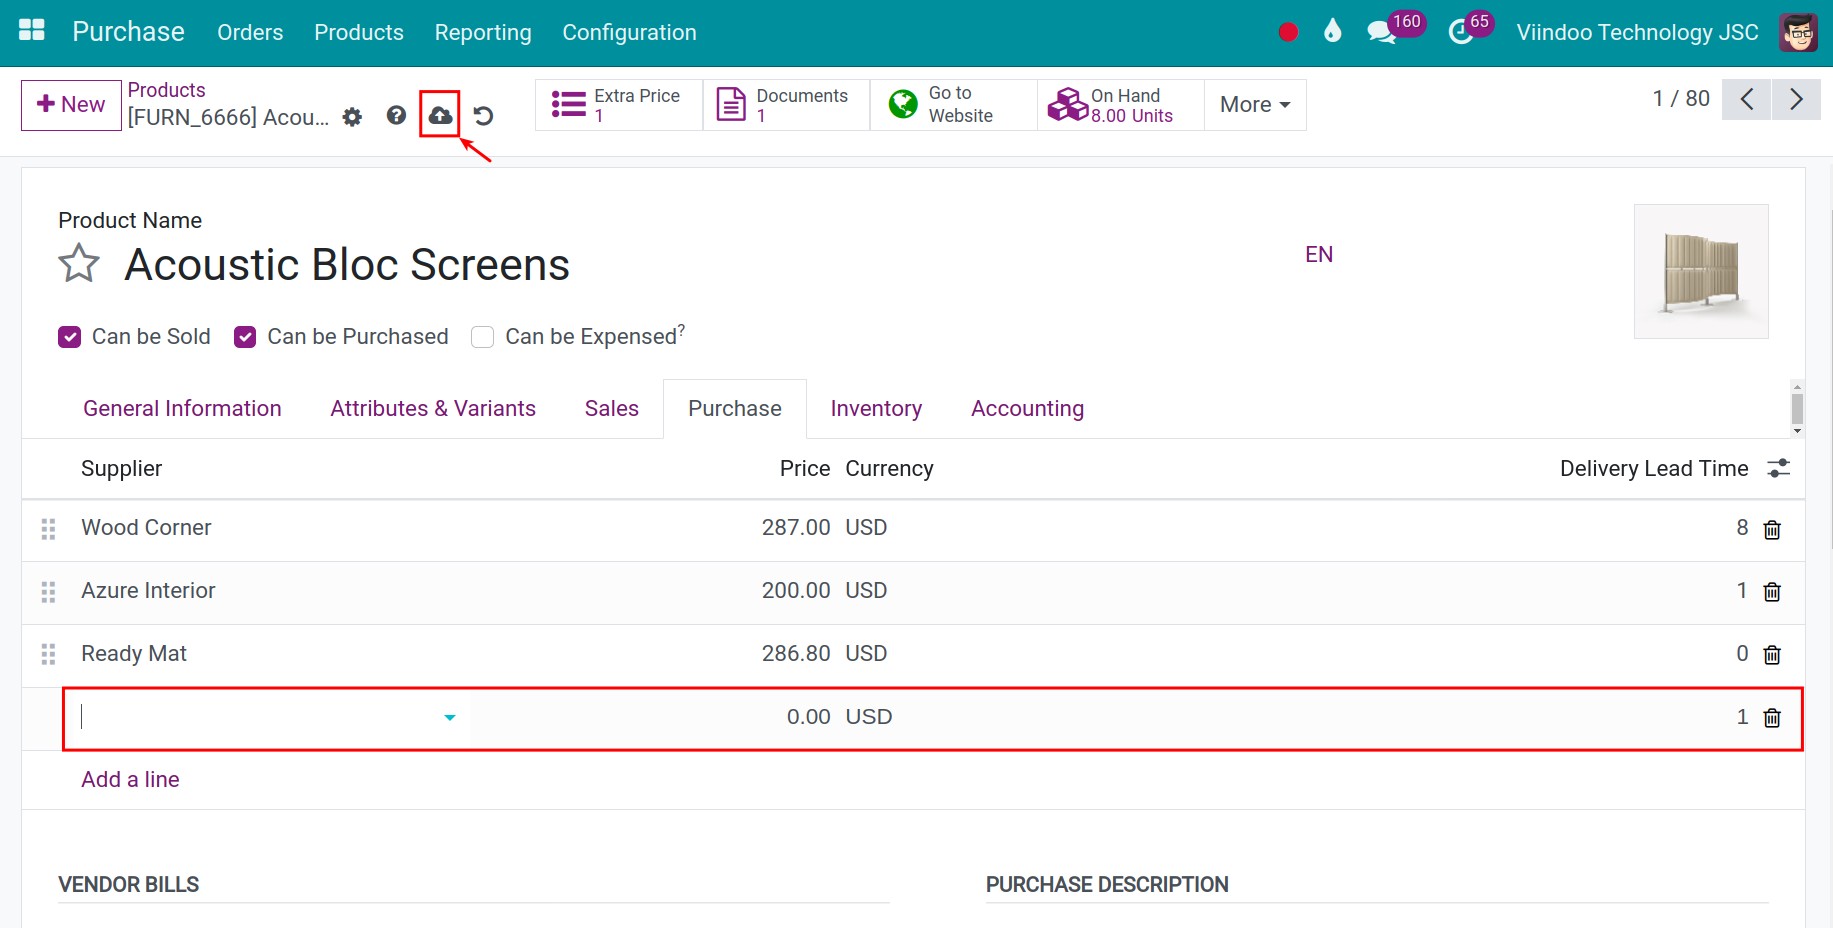Delete the new empty supplier row
The height and width of the screenshot is (928, 1833).
click(x=1772, y=718)
